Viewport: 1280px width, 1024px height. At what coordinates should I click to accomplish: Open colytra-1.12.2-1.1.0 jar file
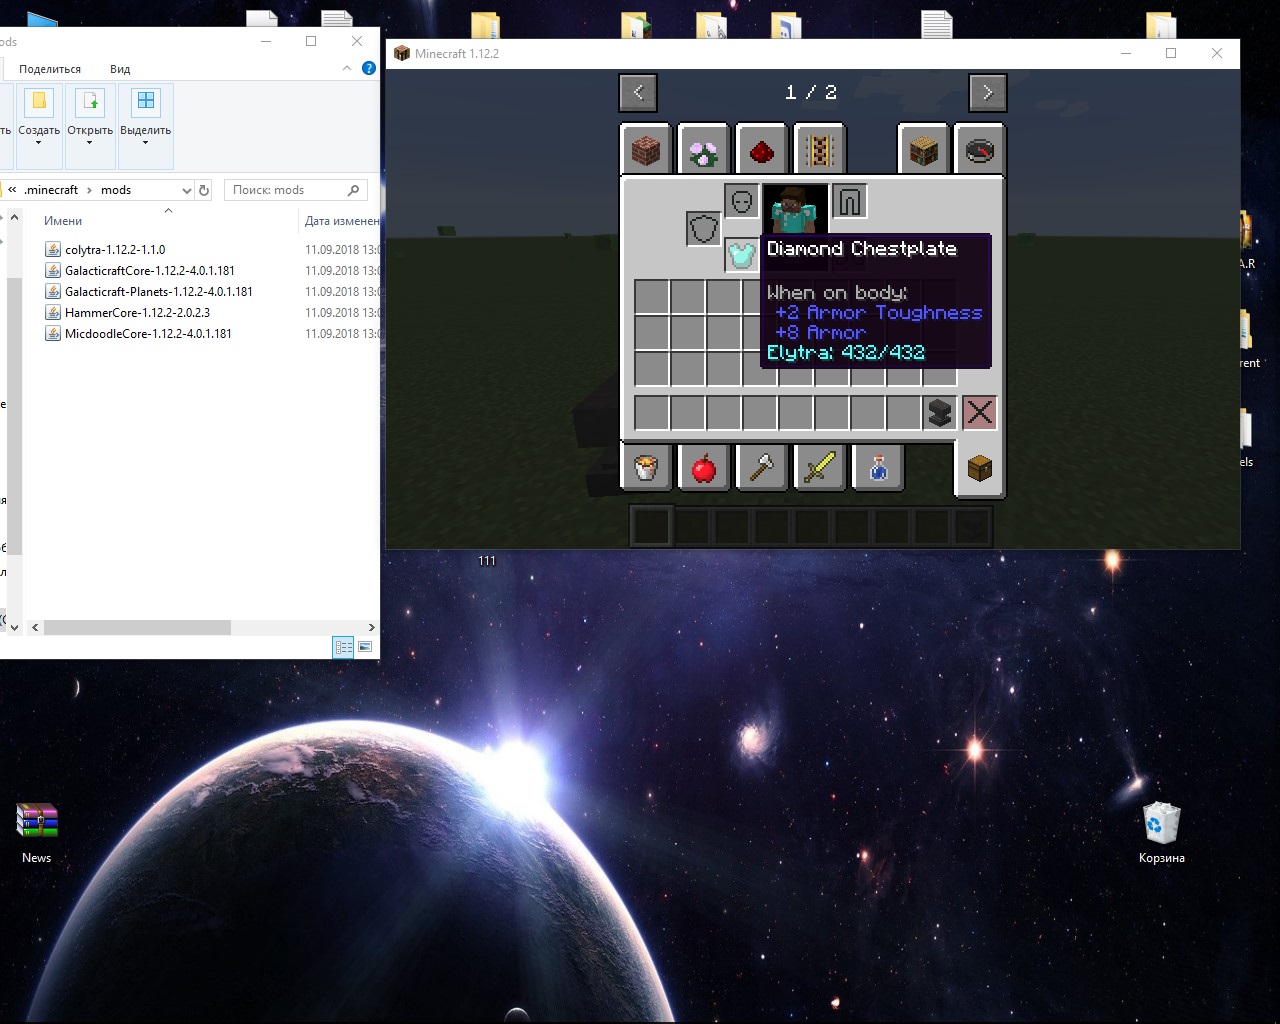pyautogui.click(x=115, y=249)
